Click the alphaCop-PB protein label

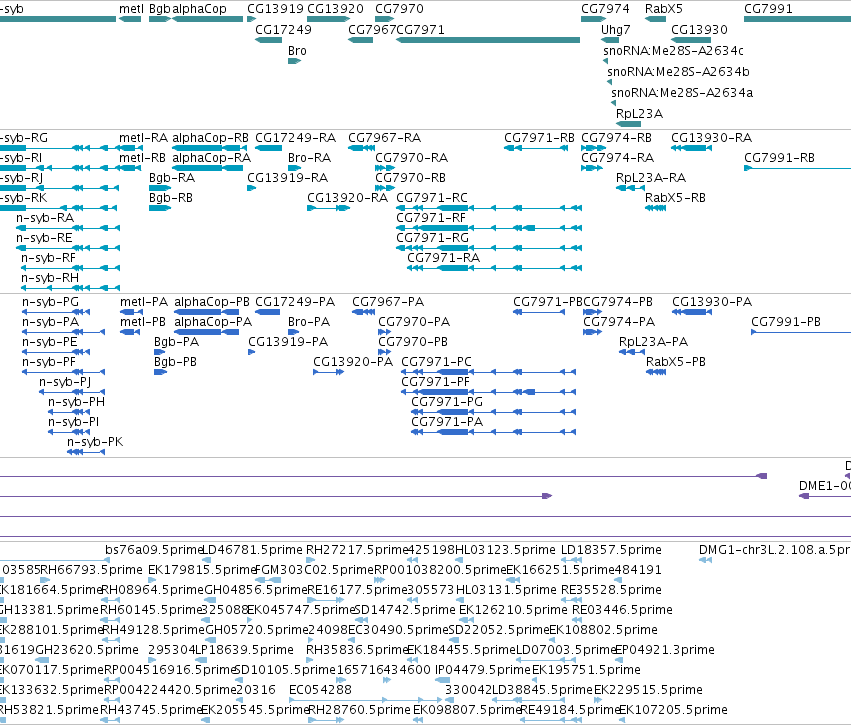tap(212, 302)
